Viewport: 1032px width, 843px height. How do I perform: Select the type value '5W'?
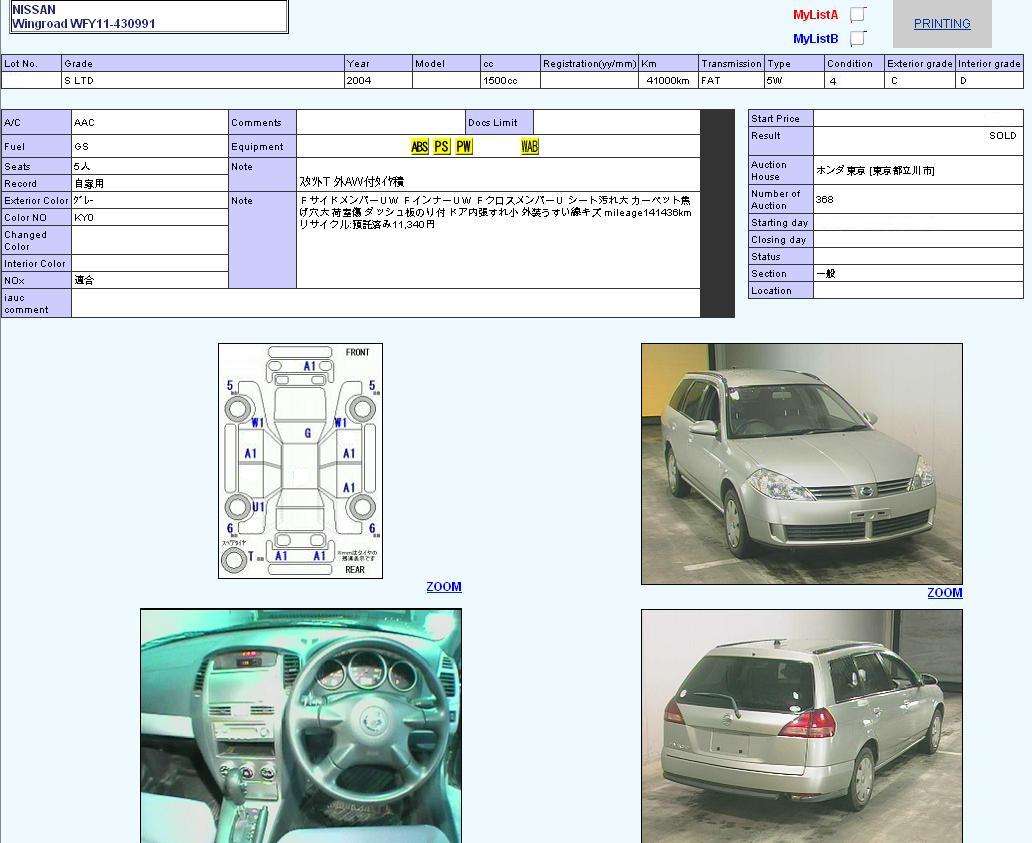coord(774,80)
